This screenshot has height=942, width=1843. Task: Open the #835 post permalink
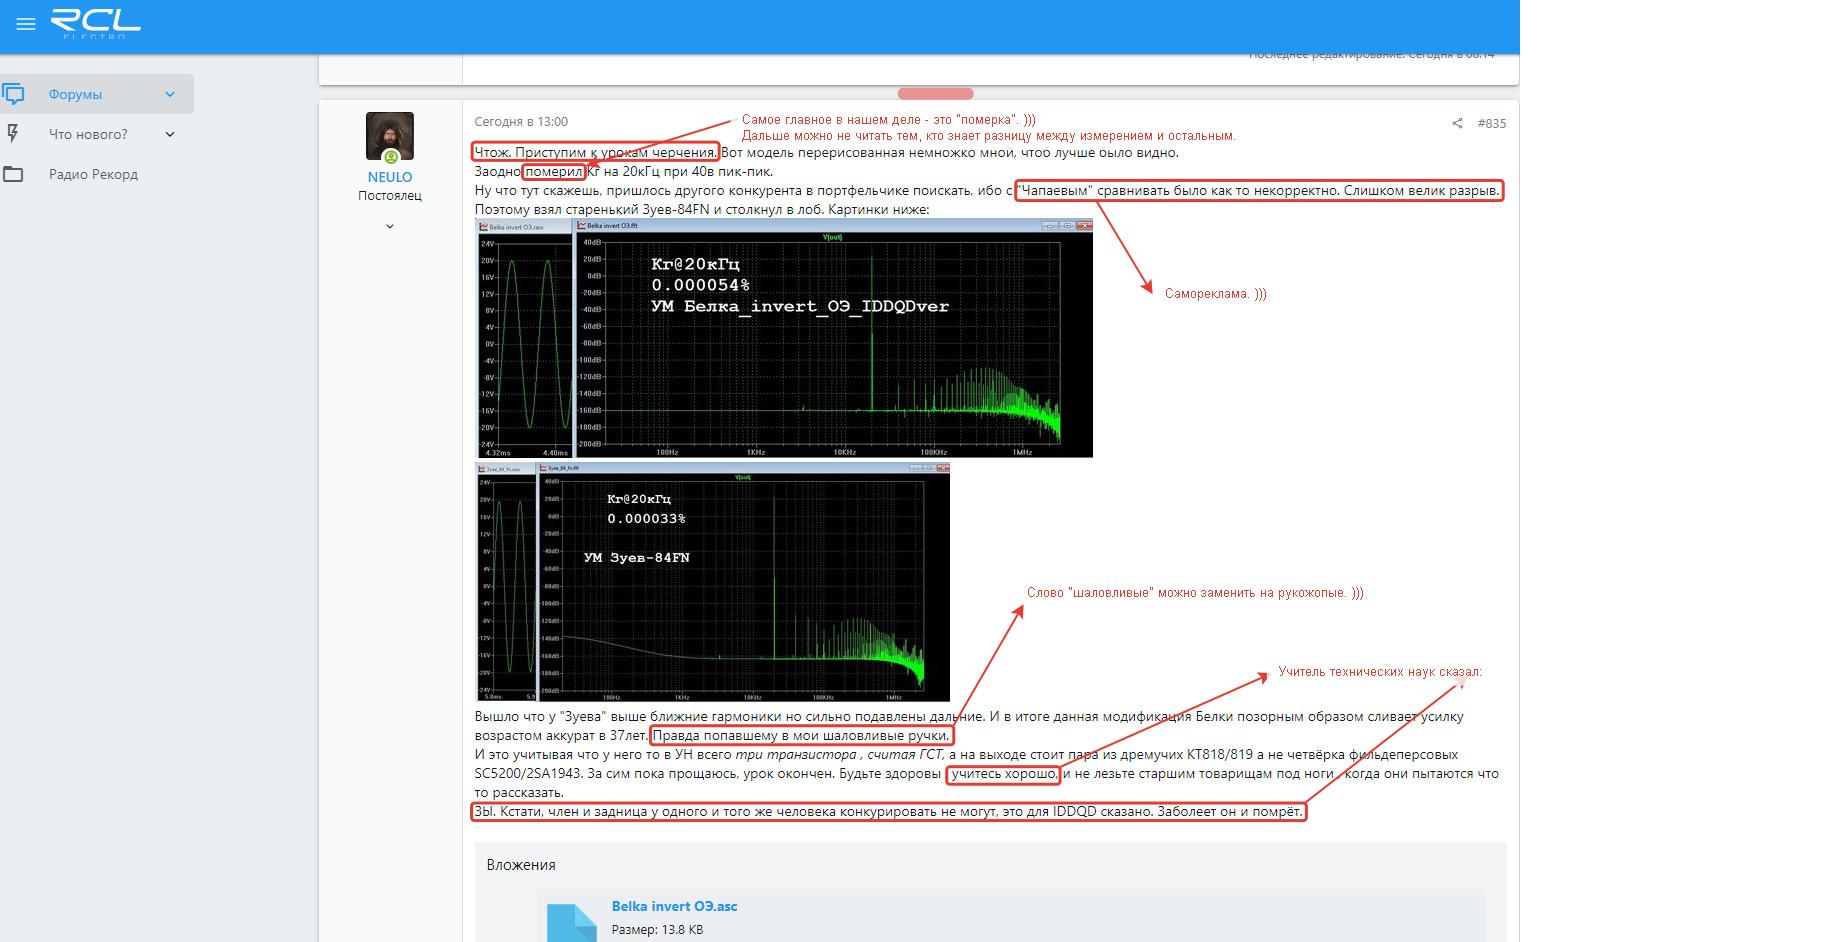[x=1492, y=123]
